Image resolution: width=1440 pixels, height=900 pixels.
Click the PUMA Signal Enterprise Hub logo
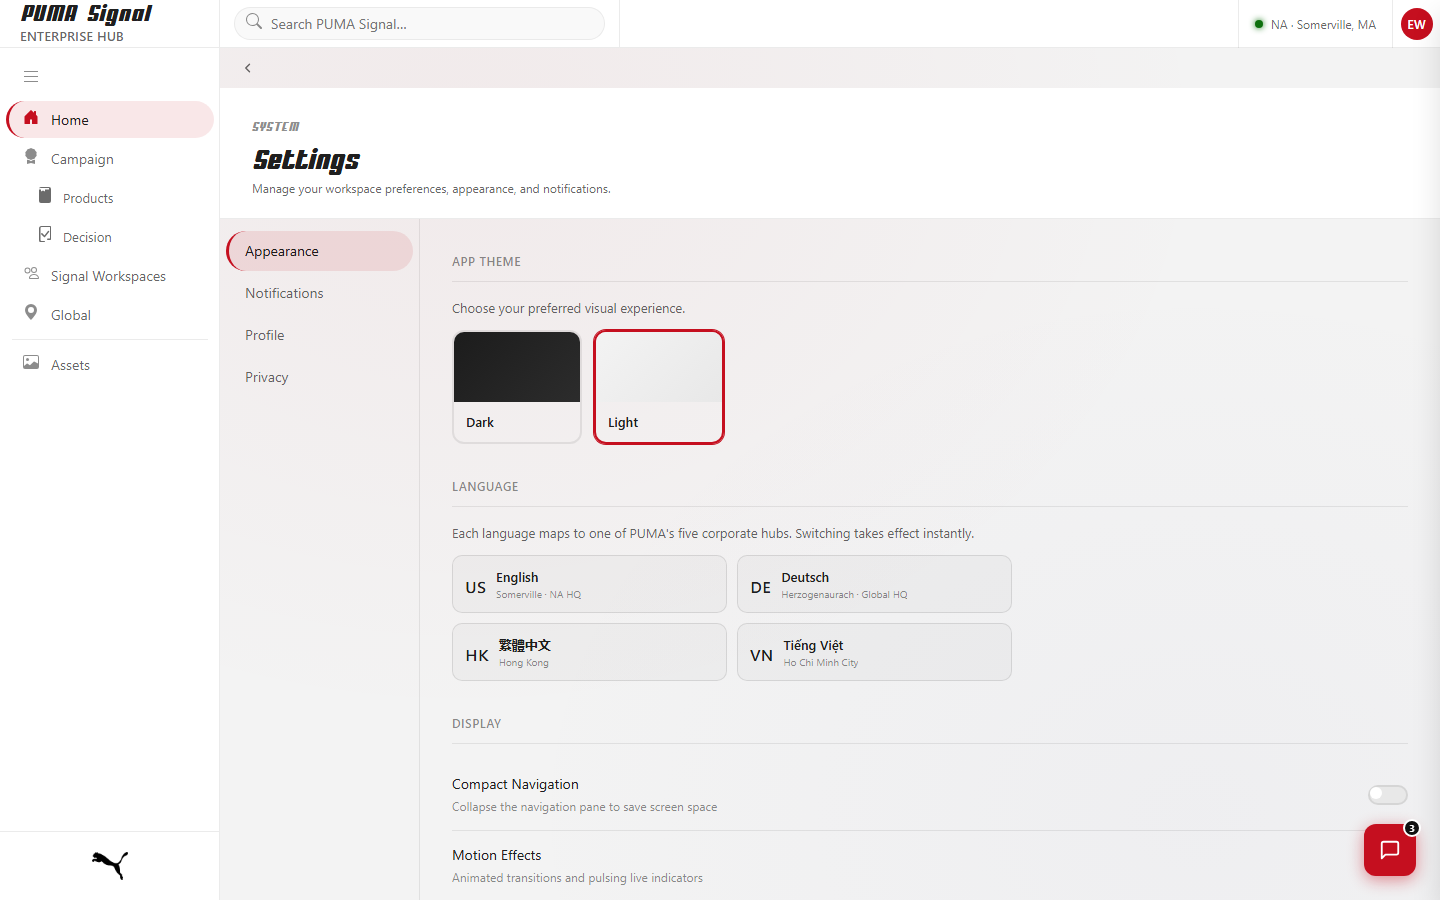tap(86, 23)
